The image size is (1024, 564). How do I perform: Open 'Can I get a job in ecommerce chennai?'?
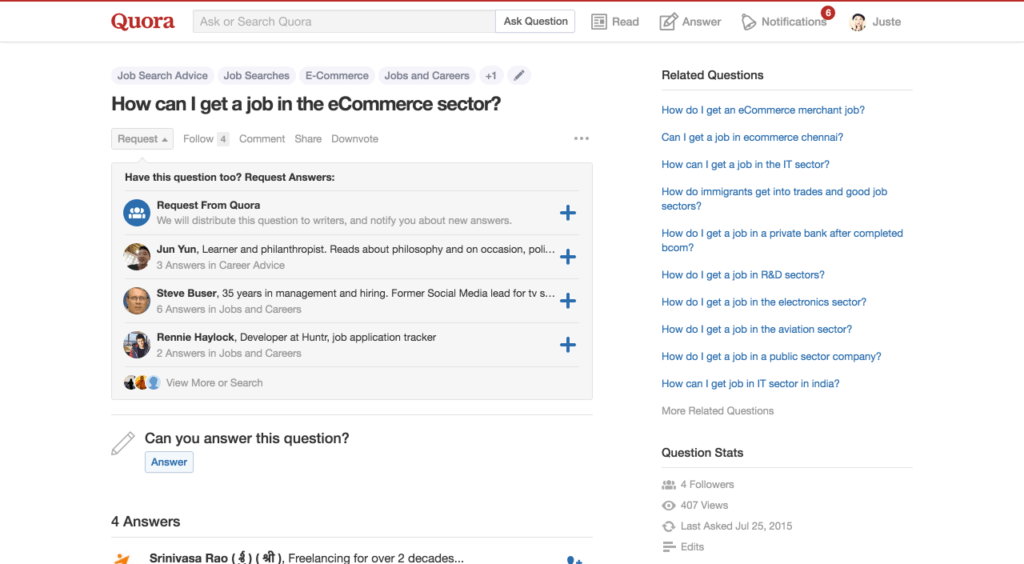752,137
